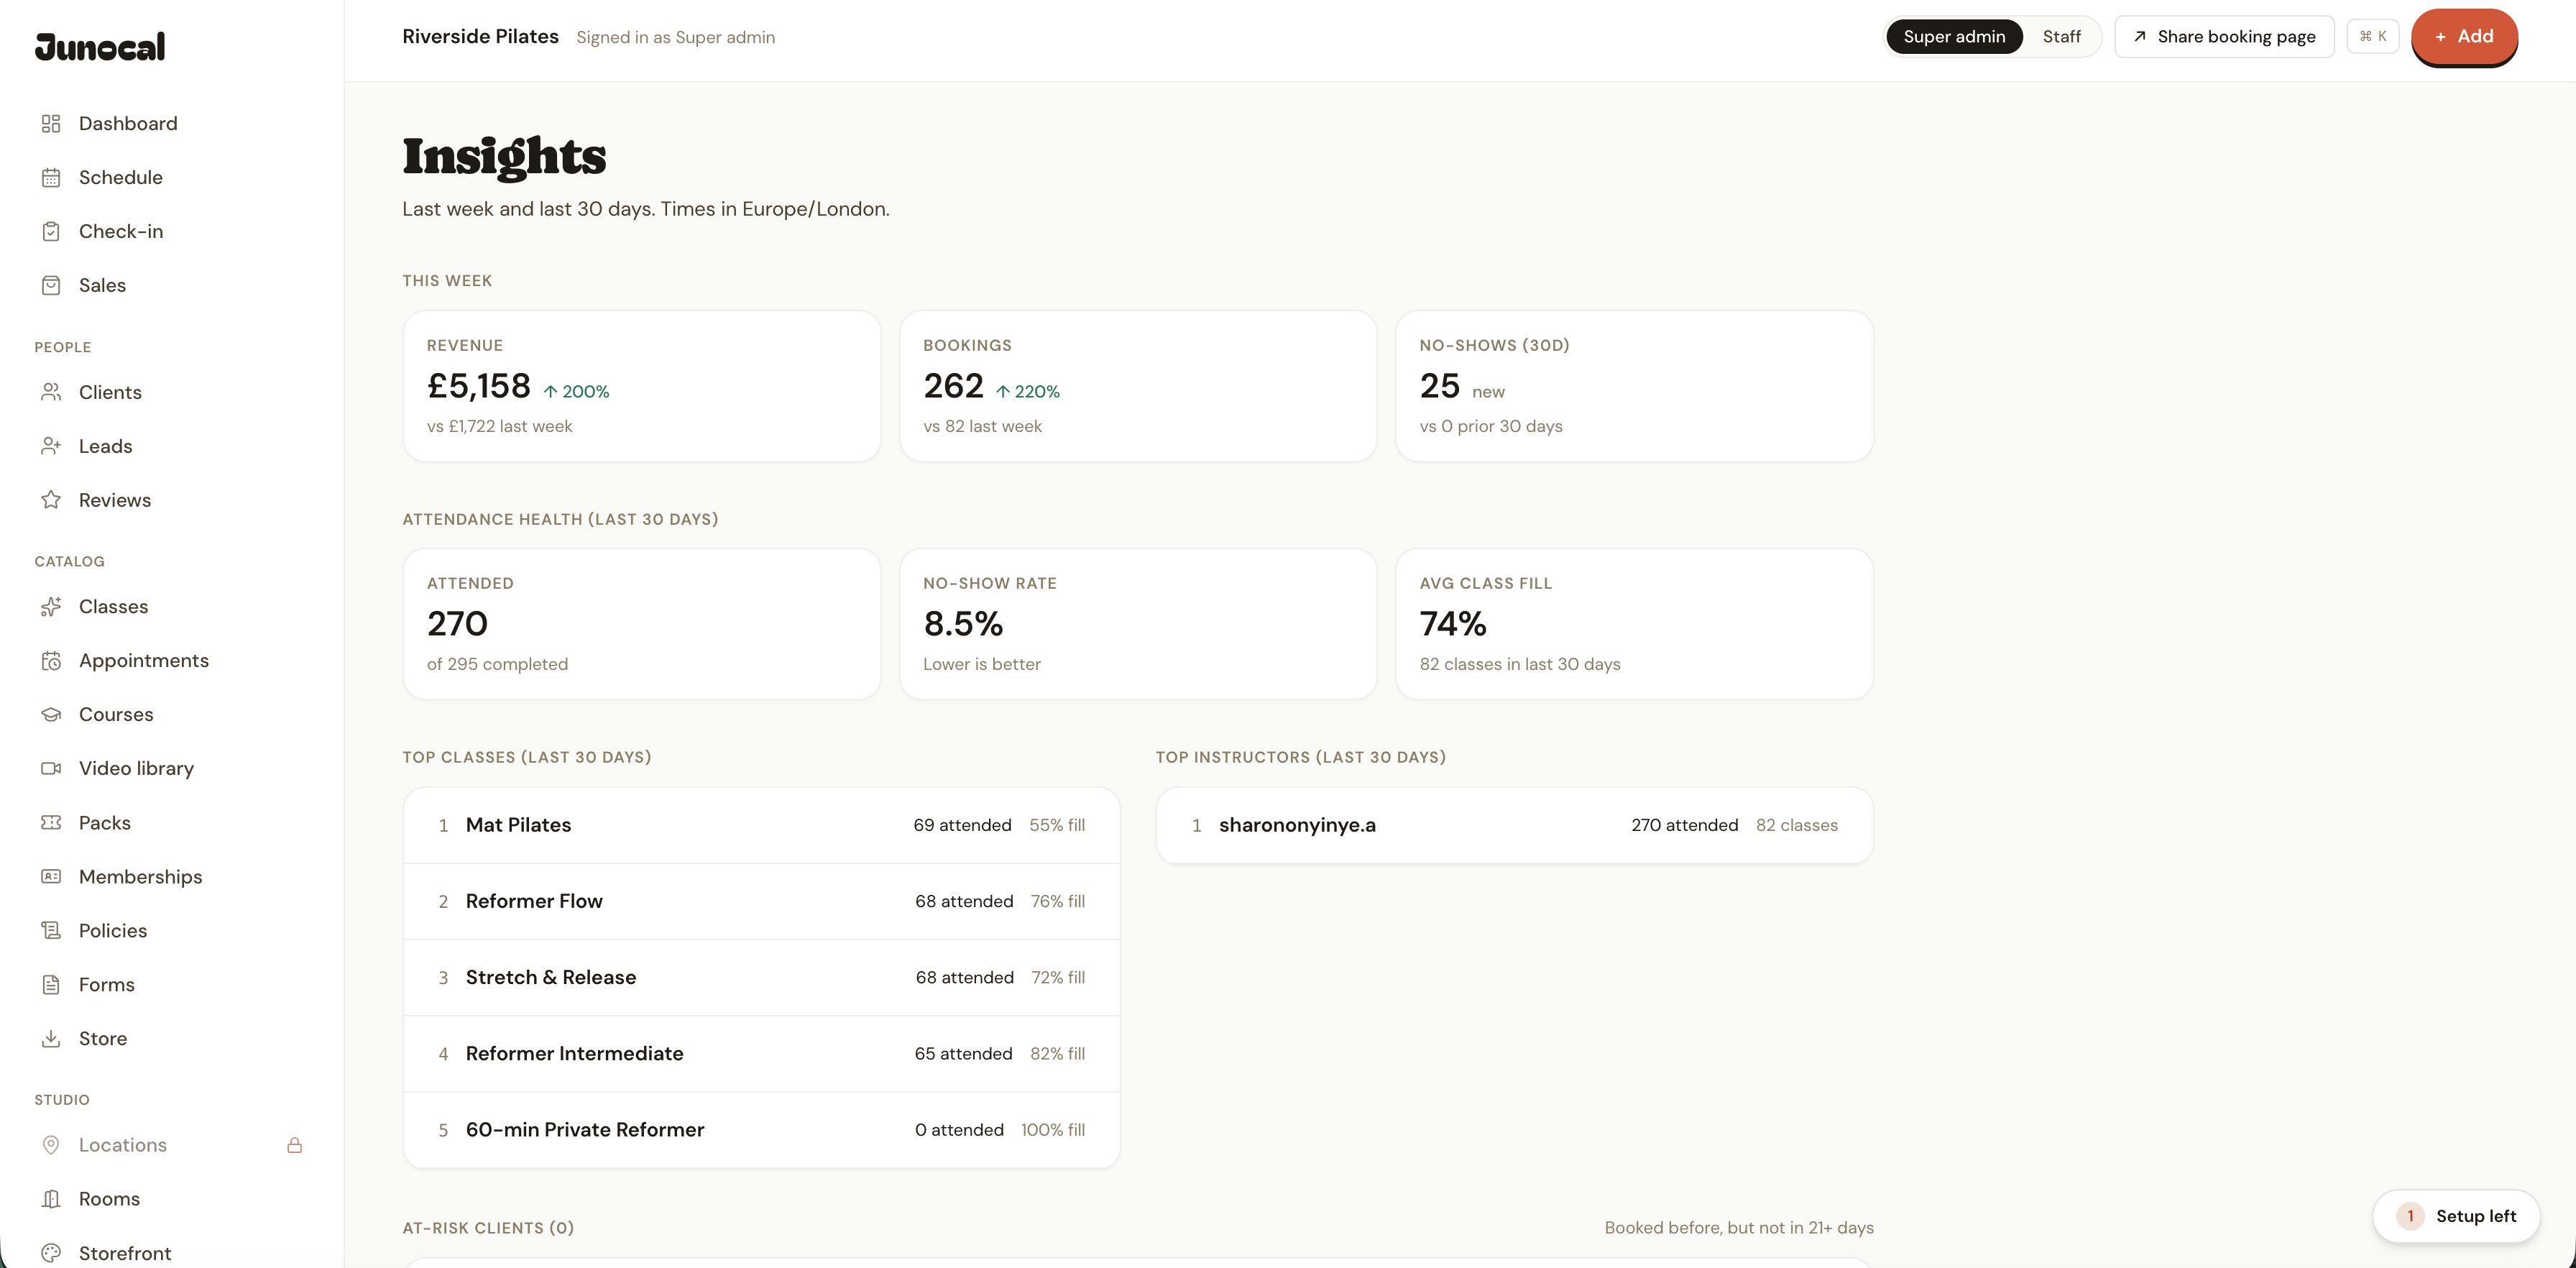Select Stretch & Release class row
The width and height of the screenshot is (2576, 1268).
click(x=761, y=977)
